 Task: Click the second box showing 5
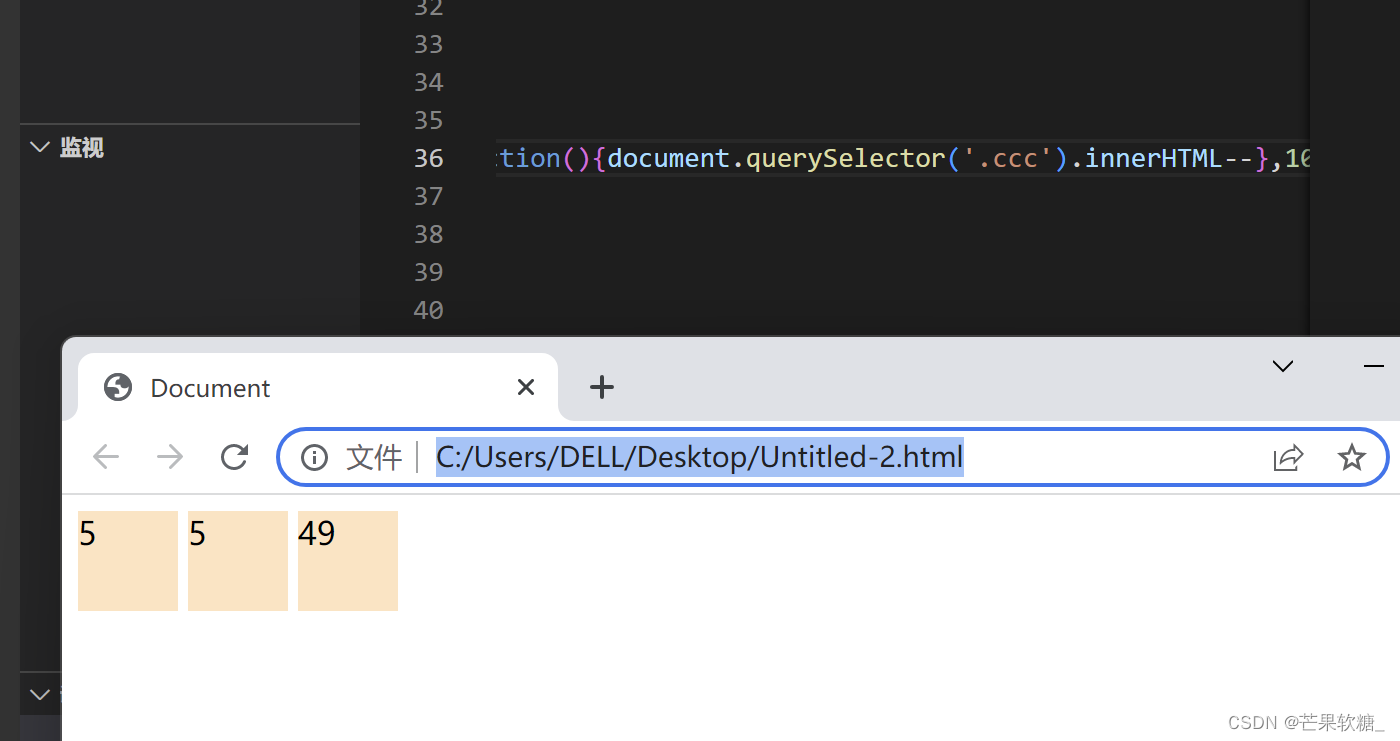point(238,561)
